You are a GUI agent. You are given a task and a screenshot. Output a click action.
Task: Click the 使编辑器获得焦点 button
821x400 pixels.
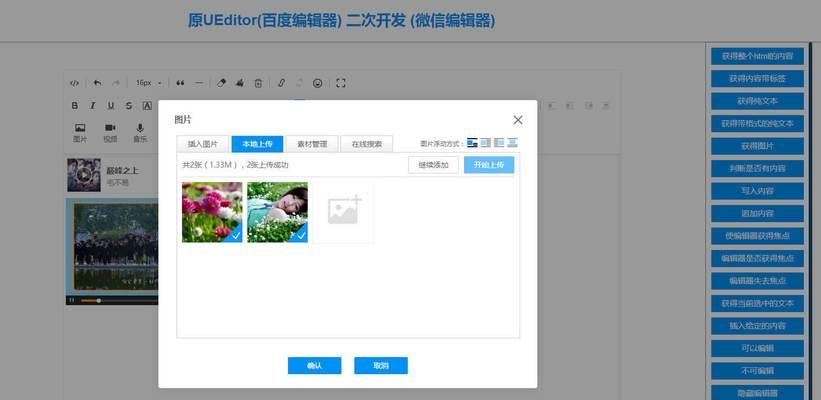click(757, 236)
